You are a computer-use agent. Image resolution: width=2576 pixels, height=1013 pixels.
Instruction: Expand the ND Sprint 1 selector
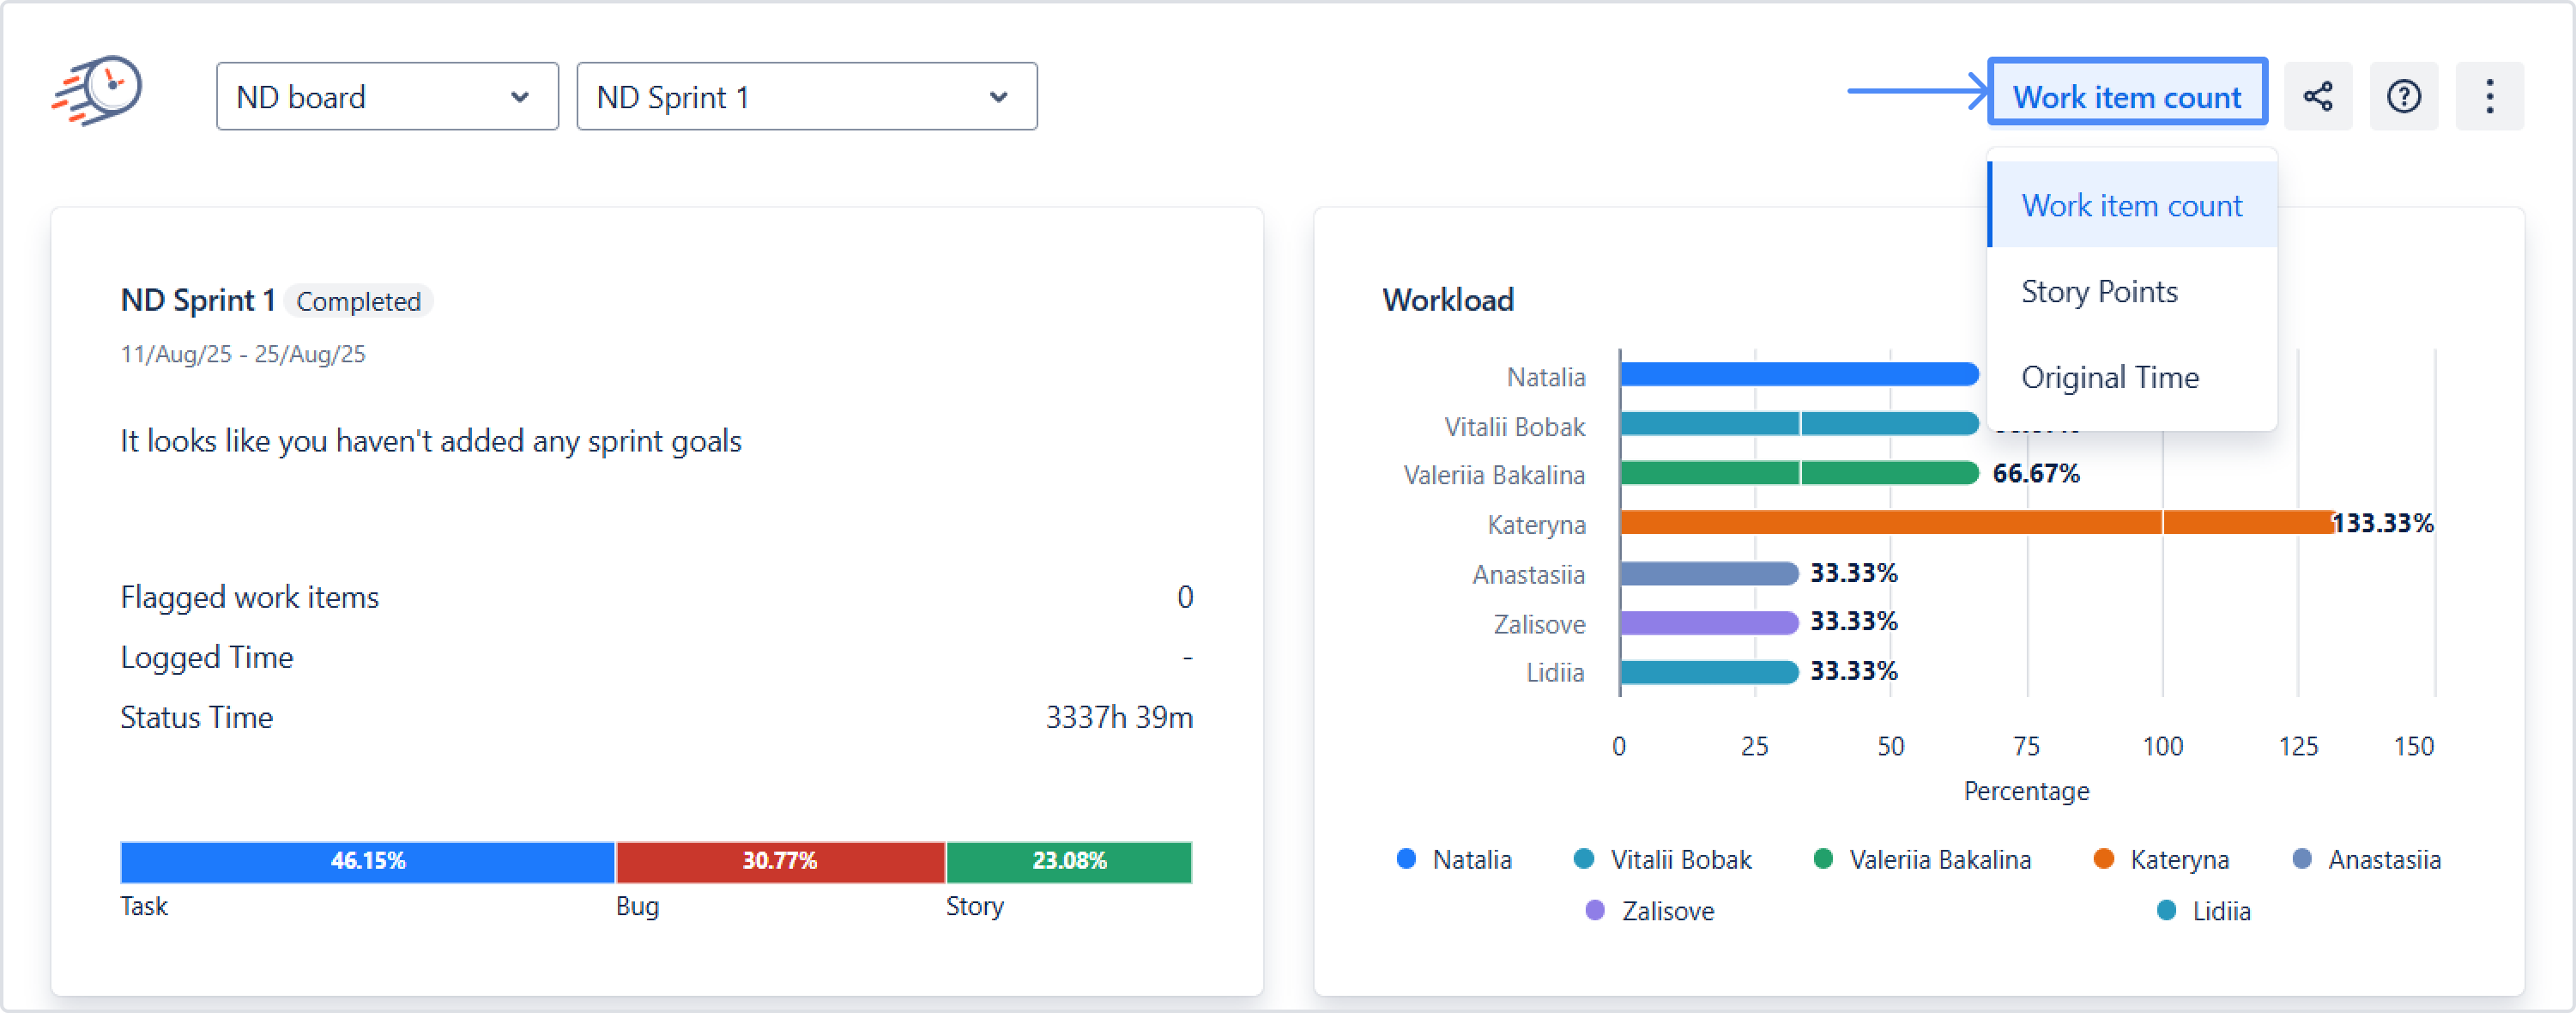click(x=806, y=97)
